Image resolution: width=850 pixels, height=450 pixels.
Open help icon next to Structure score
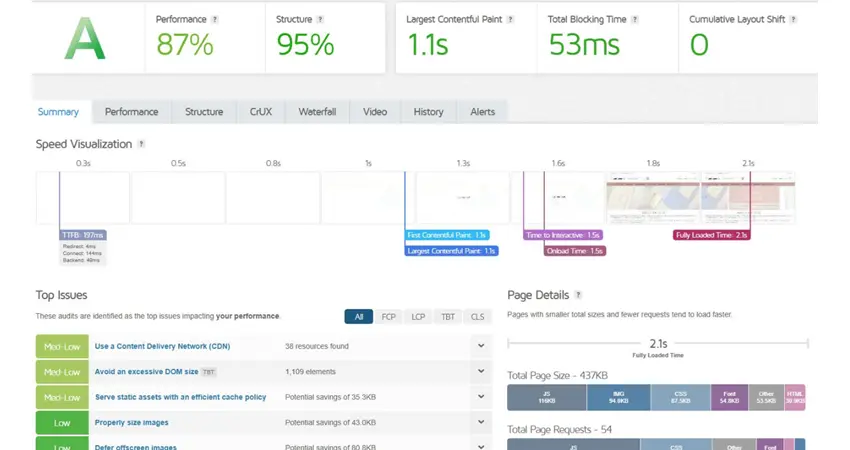tap(320, 20)
